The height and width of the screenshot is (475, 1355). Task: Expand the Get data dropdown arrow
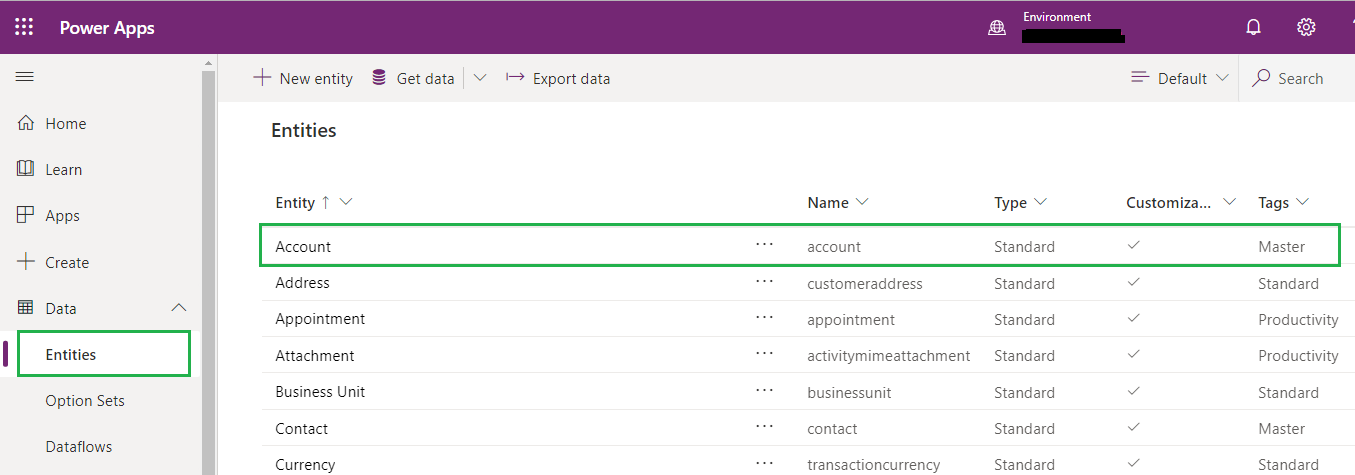[x=480, y=78]
